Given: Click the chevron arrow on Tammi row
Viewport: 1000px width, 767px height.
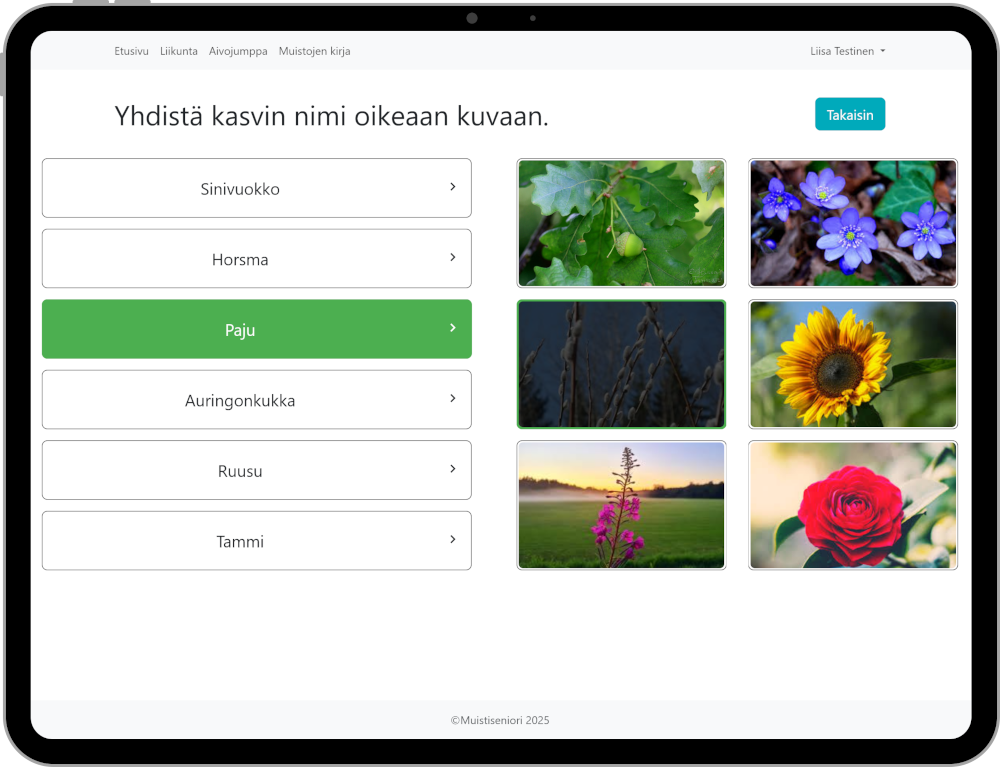Looking at the screenshot, I should pos(452,540).
